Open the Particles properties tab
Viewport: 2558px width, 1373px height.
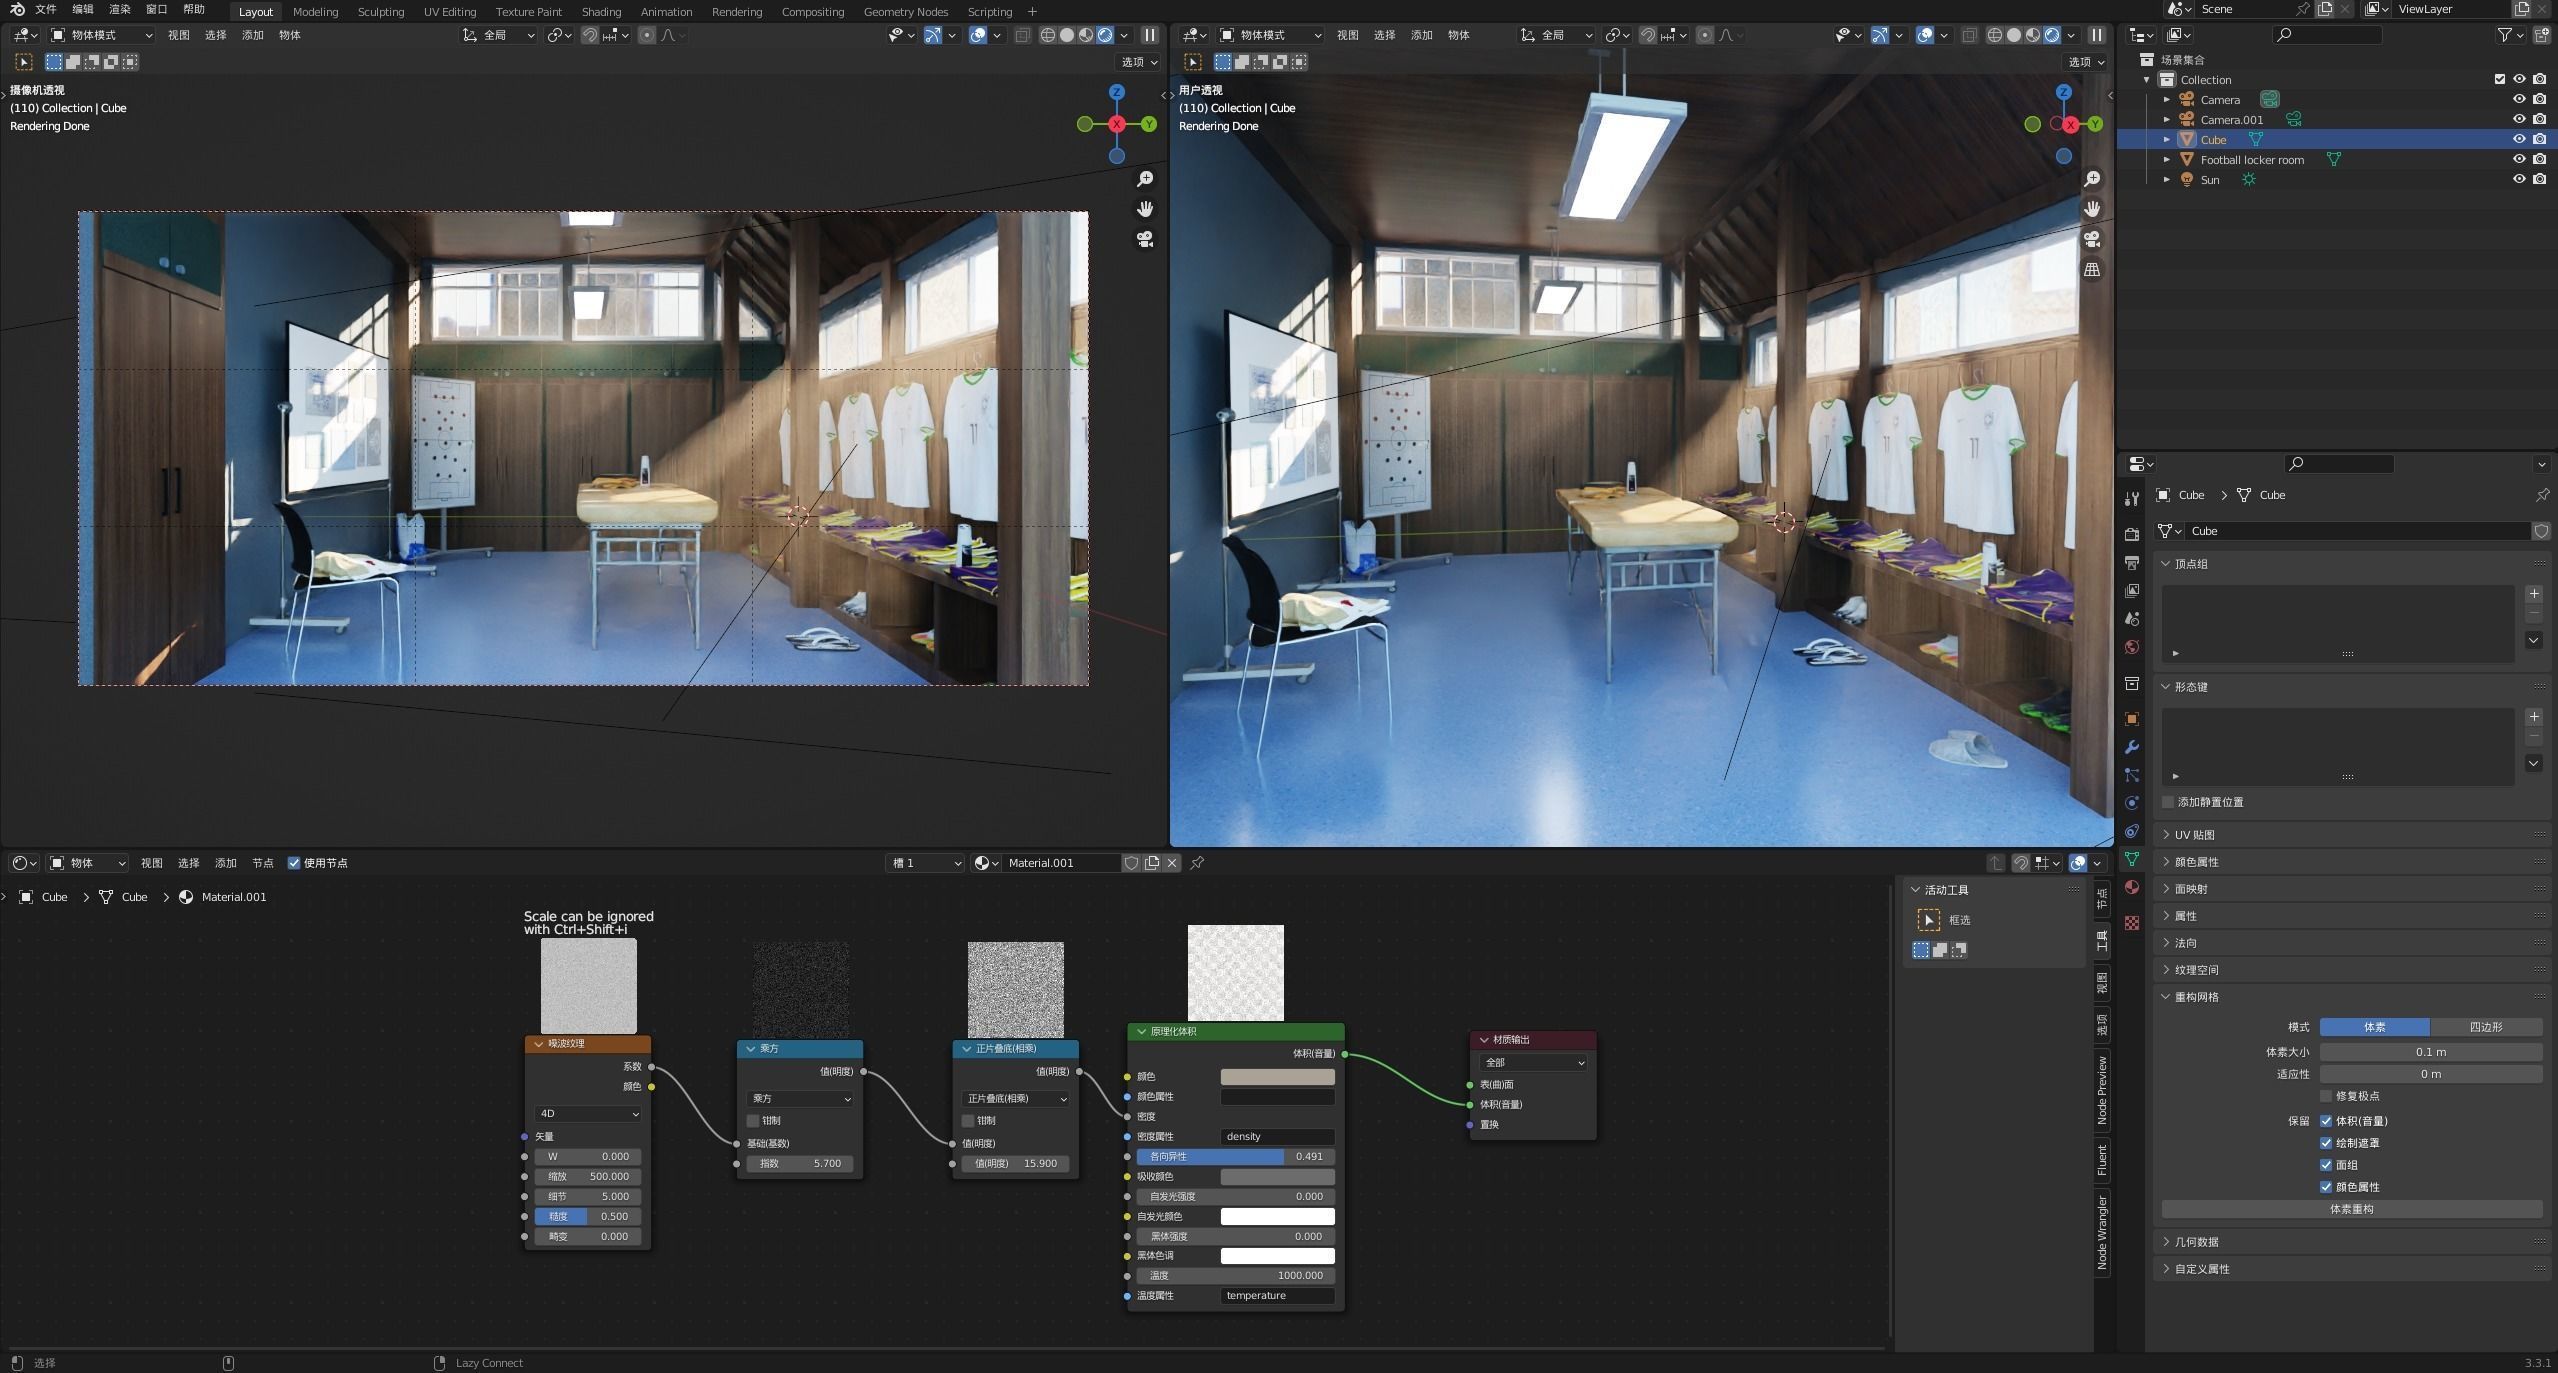2131,774
